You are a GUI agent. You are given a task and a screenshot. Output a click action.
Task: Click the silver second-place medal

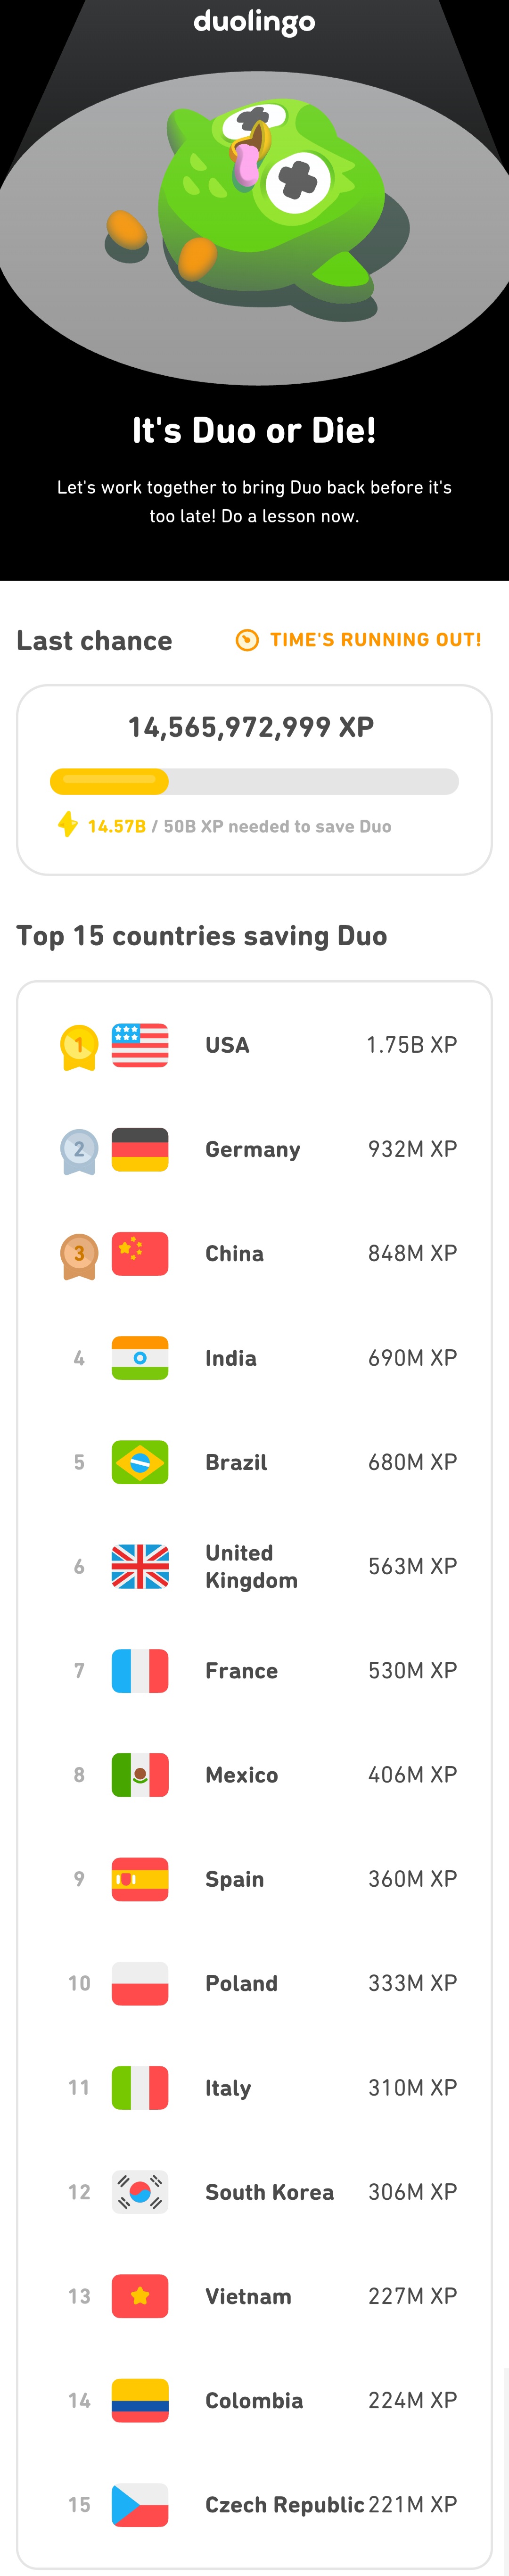[79, 1151]
